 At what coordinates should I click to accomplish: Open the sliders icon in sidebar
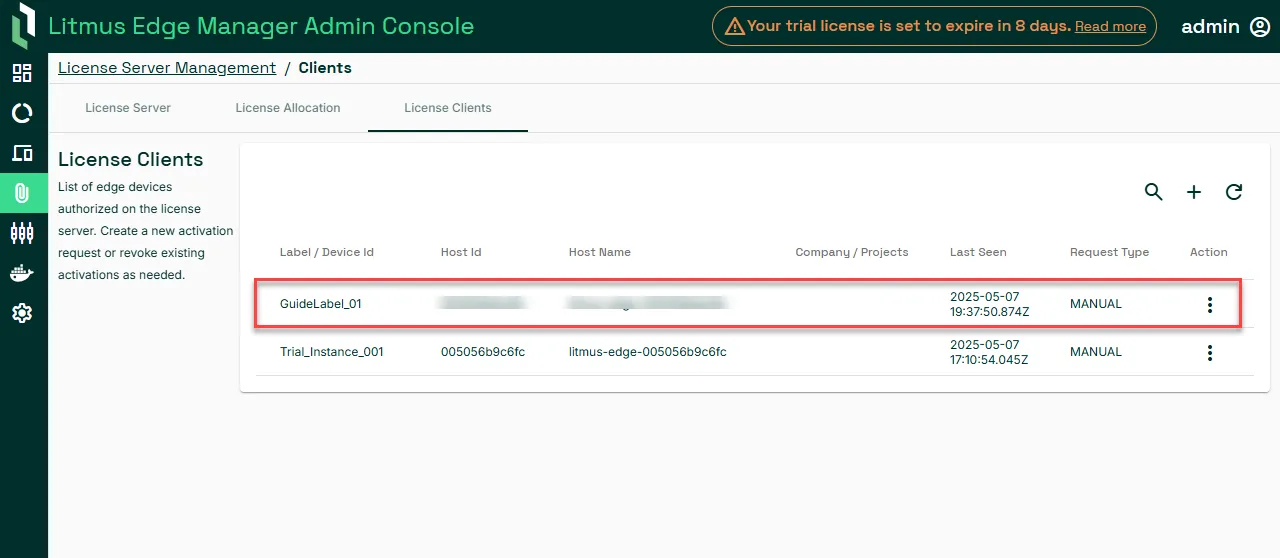[x=22, y=233]
